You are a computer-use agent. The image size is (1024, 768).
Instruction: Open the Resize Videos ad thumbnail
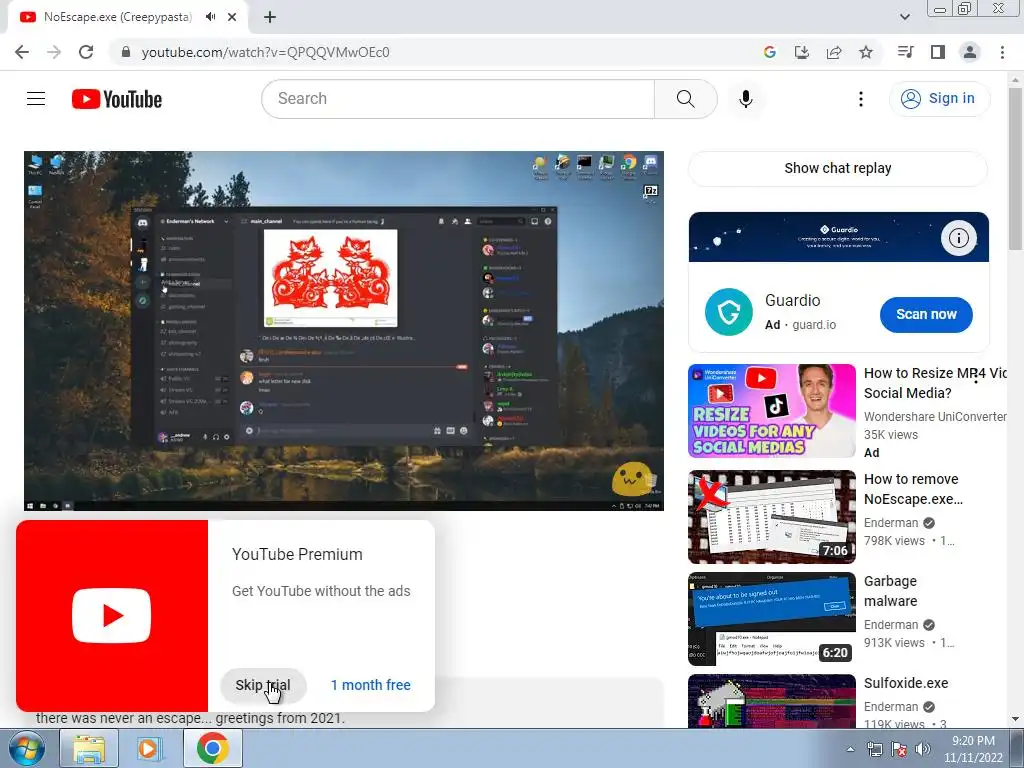click(772, 411)
